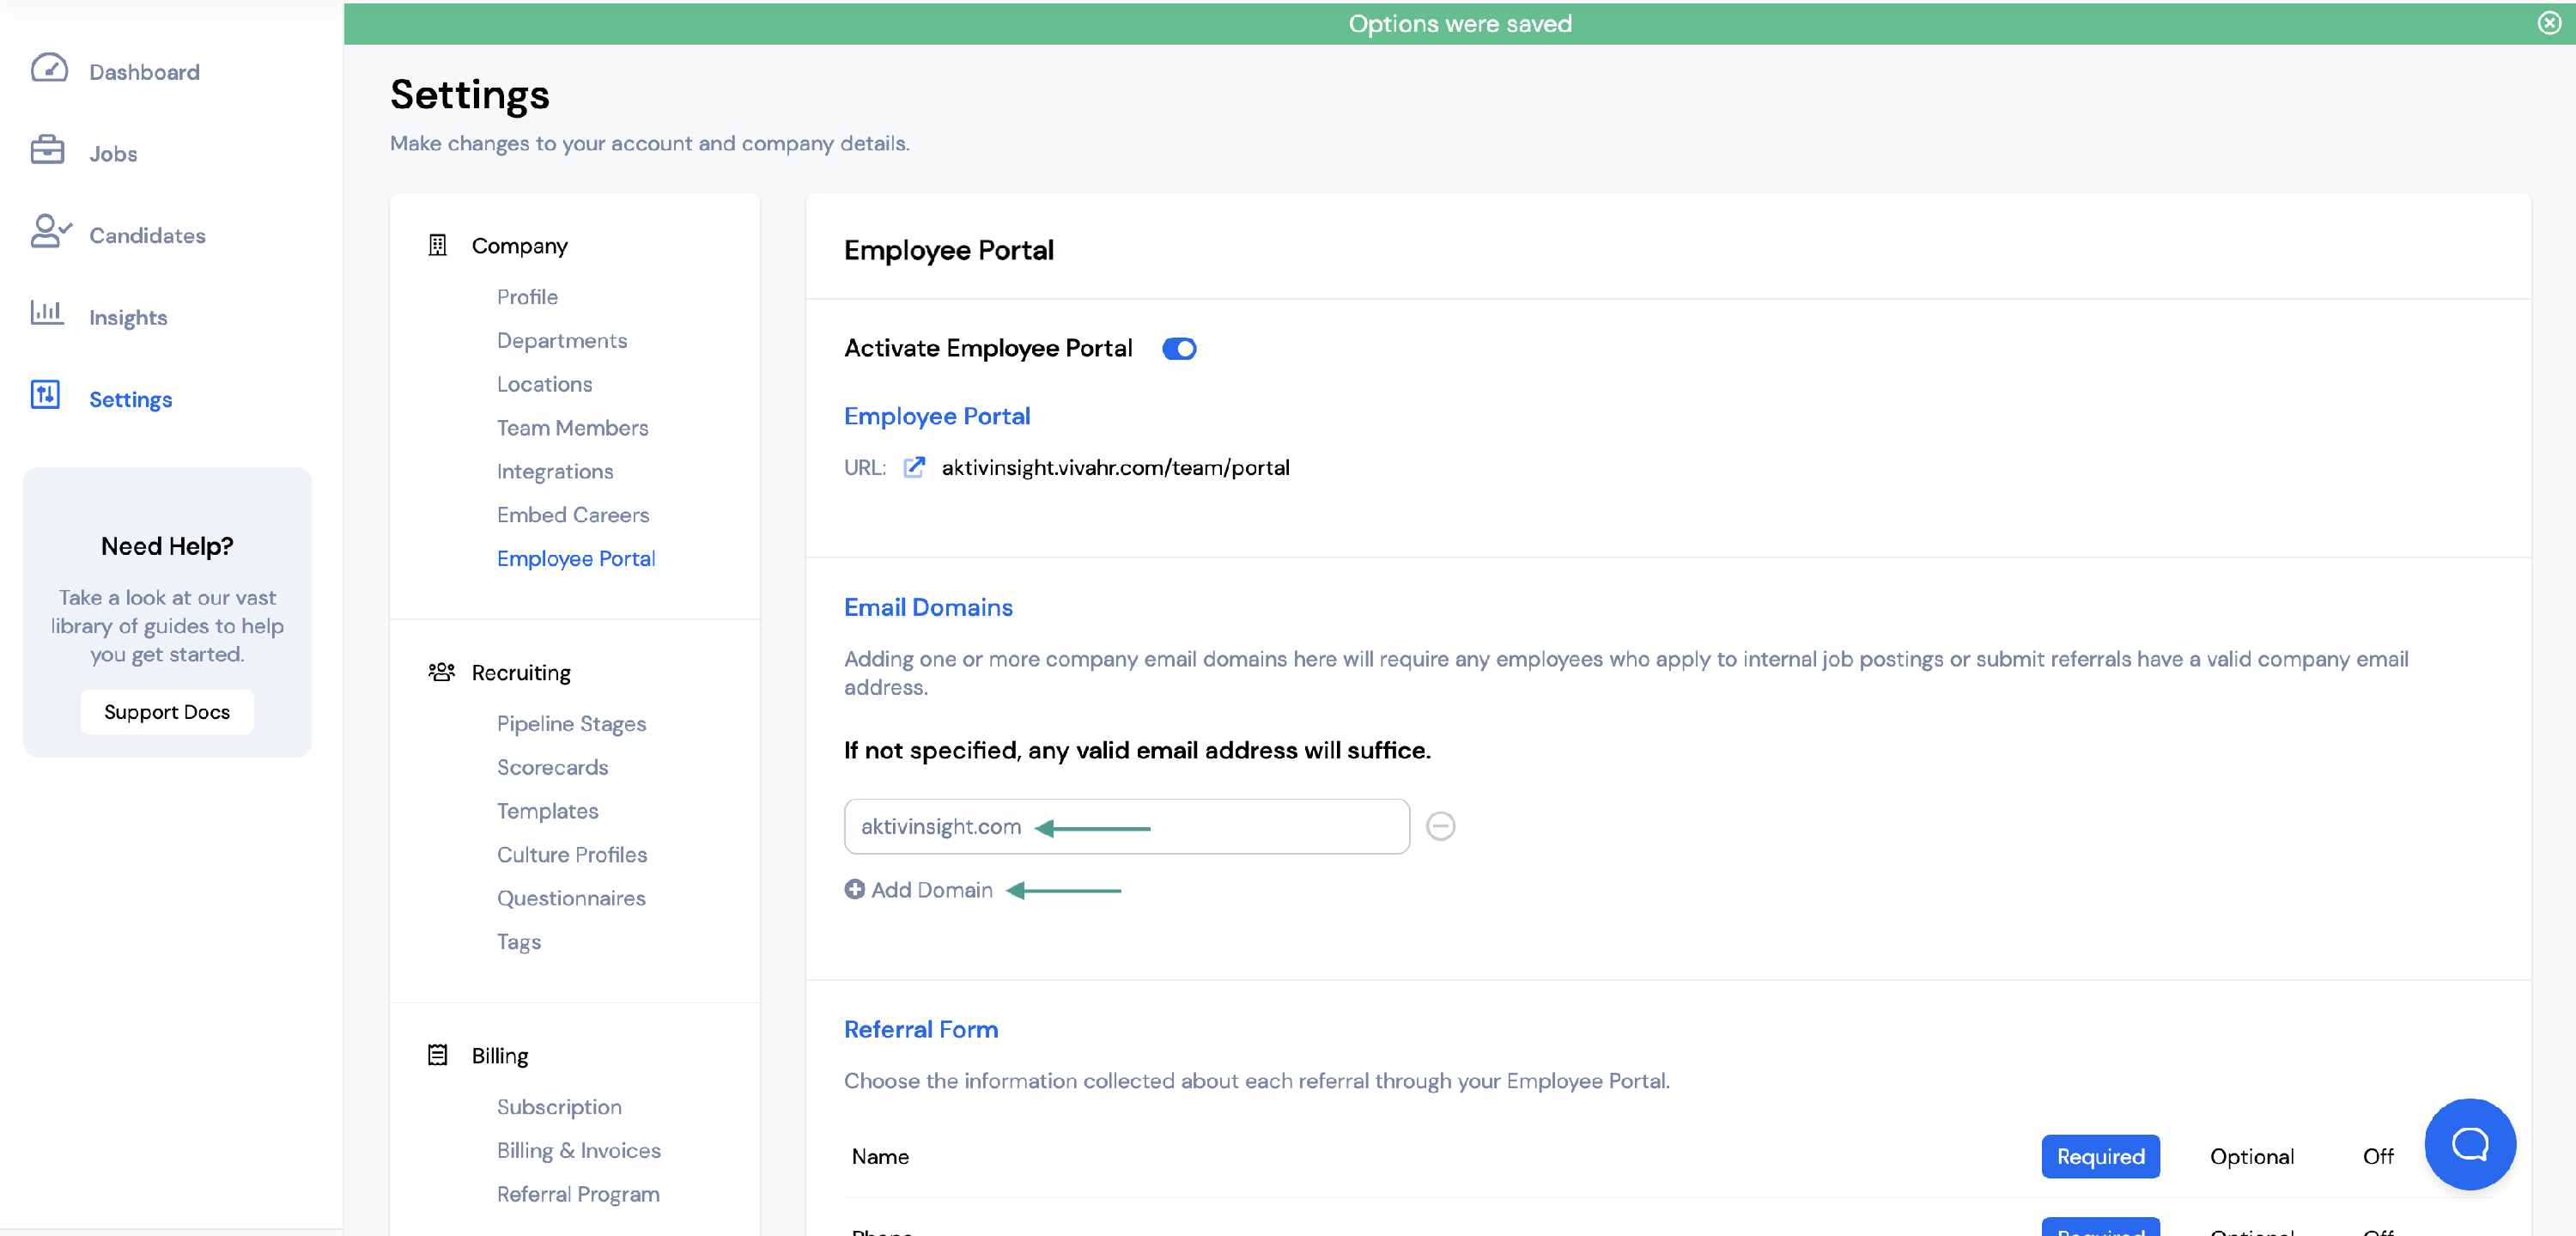Click the Support Docs button
2576x1236 pixels.
pos(167,712)
